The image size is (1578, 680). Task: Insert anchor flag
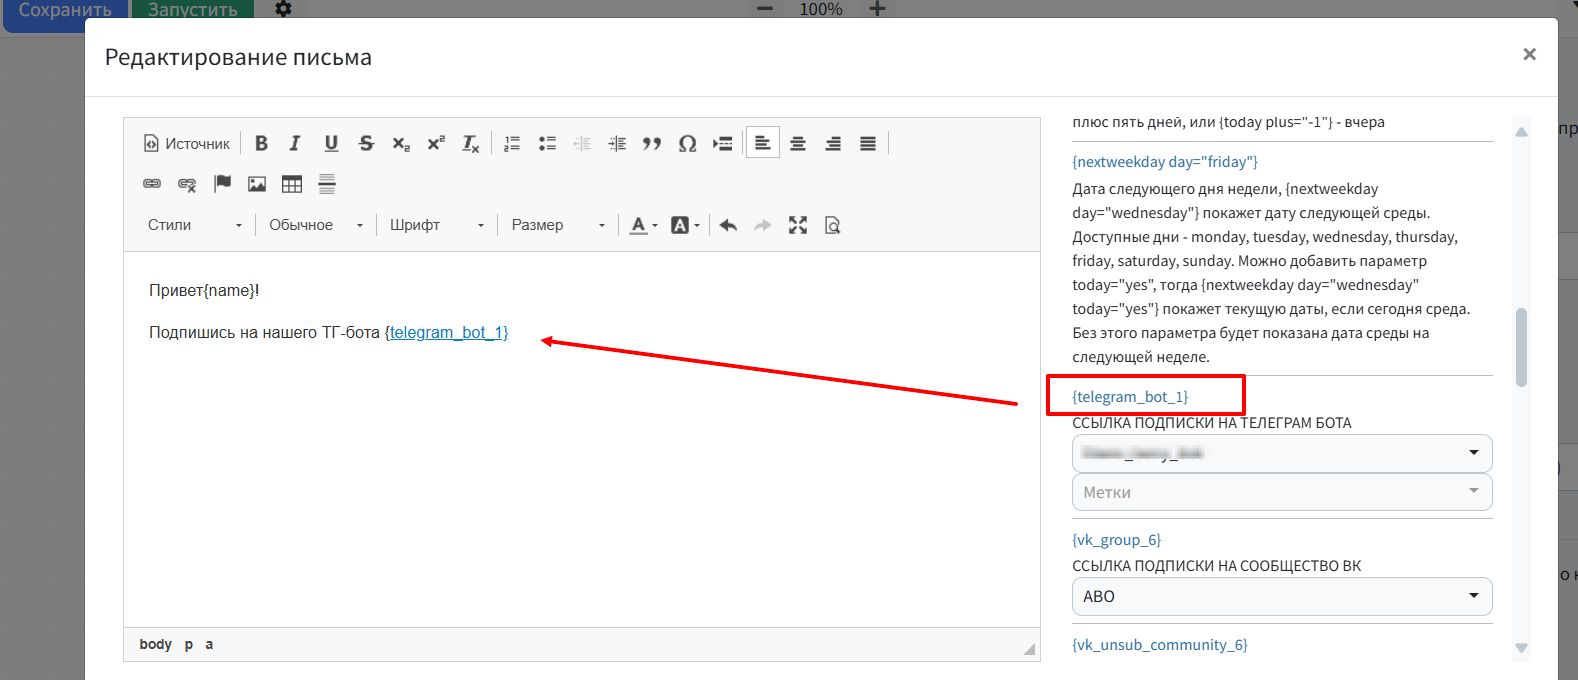(222, 184)
